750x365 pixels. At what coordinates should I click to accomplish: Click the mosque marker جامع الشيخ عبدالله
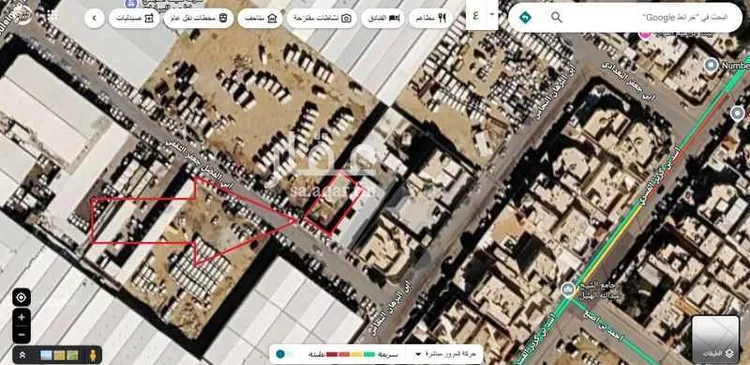pyautogui.click(x=568, y=289)
